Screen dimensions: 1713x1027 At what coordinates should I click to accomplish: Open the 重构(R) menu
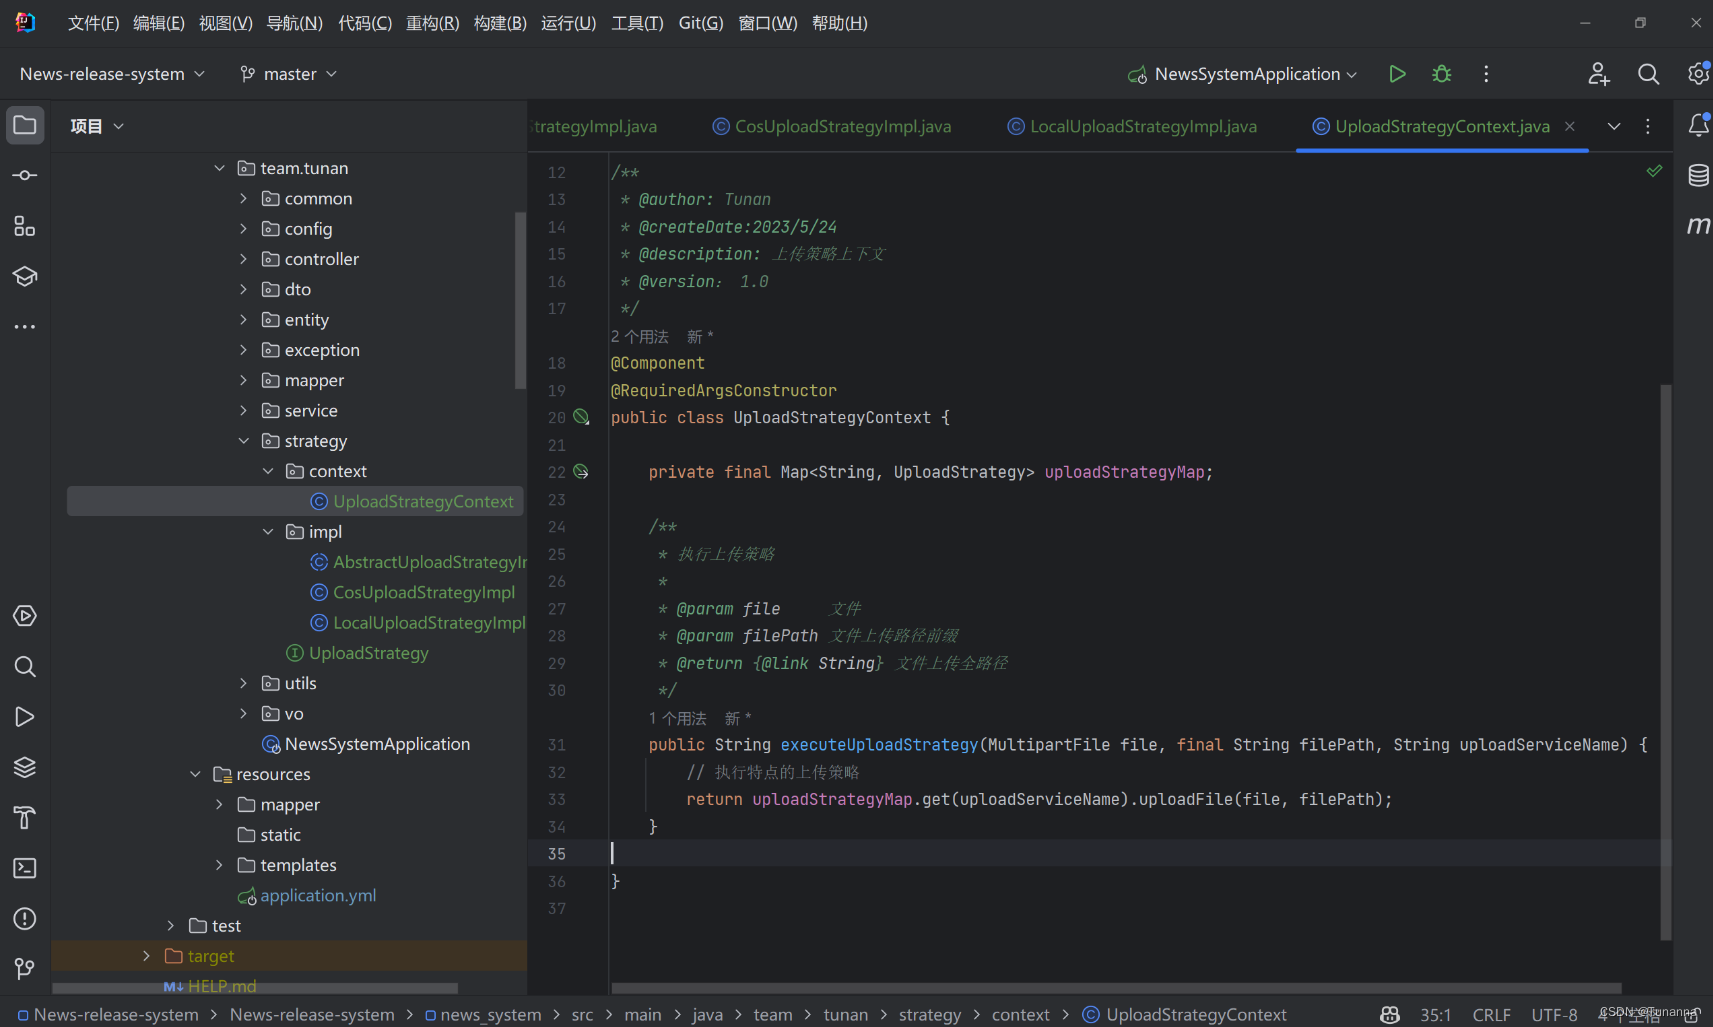[432, 22]
